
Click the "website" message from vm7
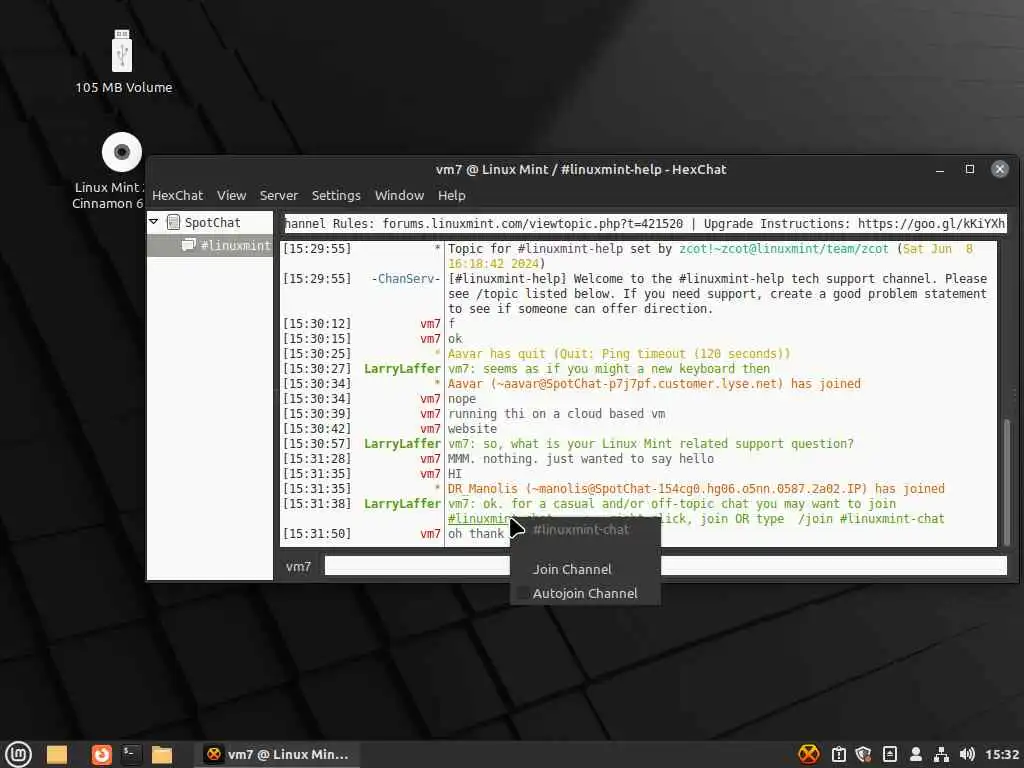pos(472,429)
